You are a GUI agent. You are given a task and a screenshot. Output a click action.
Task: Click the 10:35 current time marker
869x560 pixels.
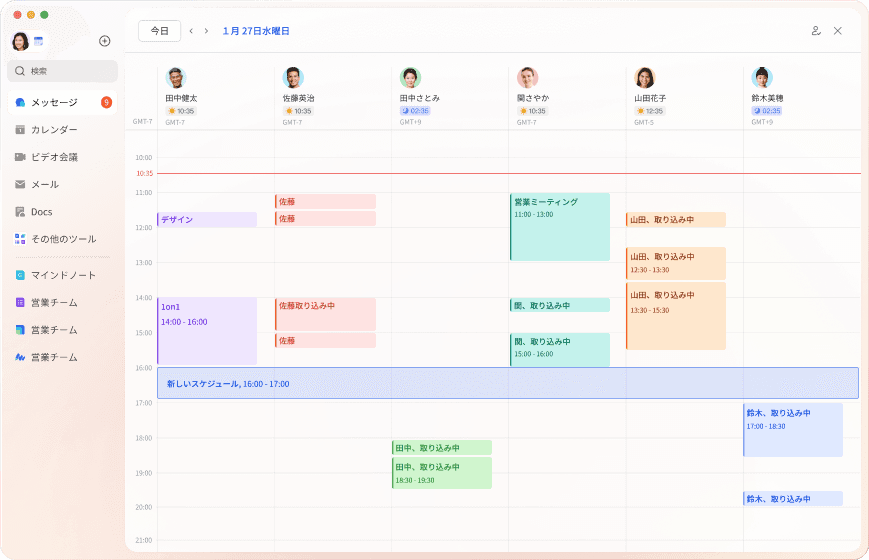point(145,174)
